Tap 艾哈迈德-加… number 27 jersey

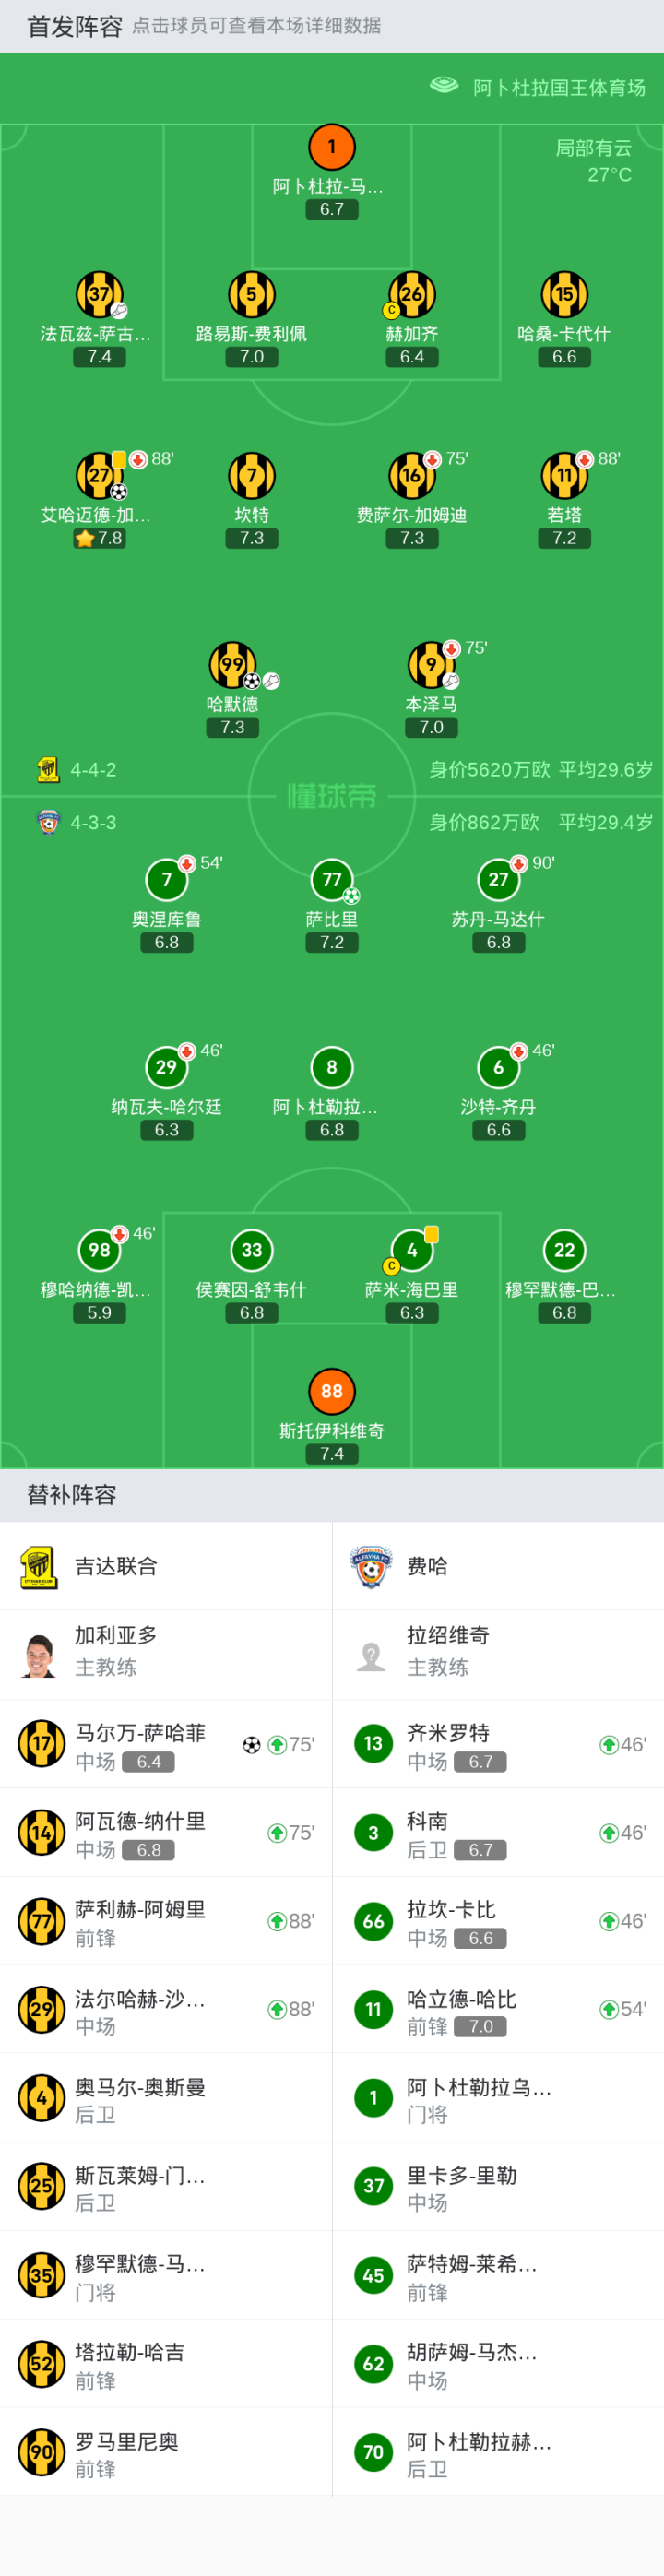[x=99, y=476]
